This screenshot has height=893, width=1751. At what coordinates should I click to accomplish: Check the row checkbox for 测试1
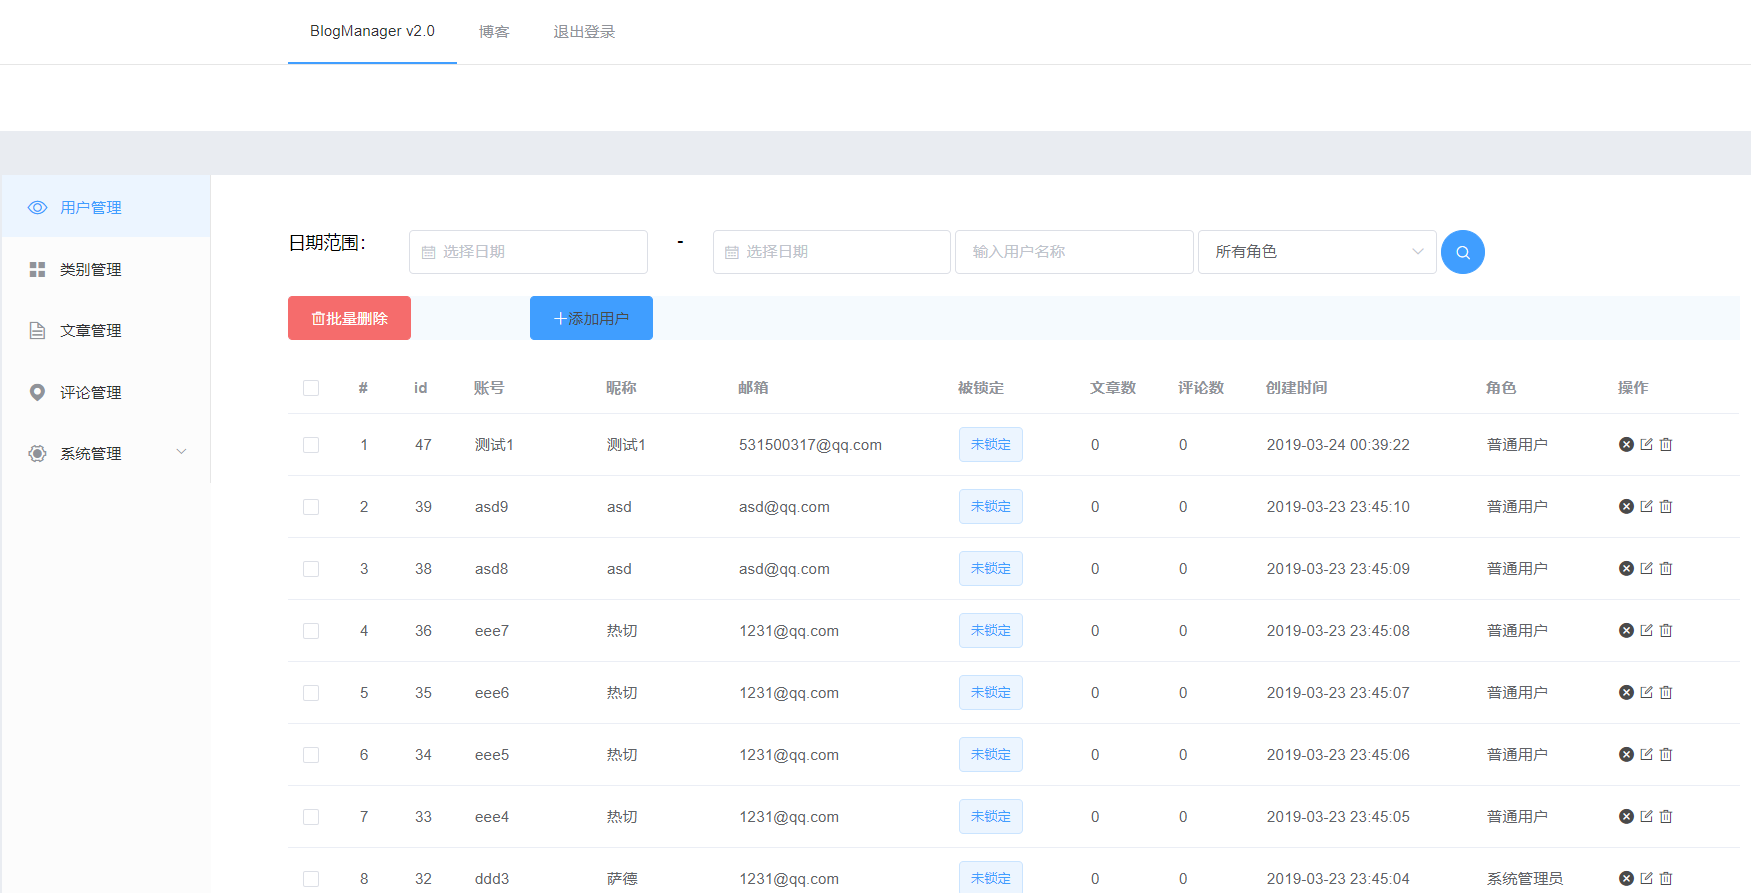pyautogui.click(x=311, y=445)
